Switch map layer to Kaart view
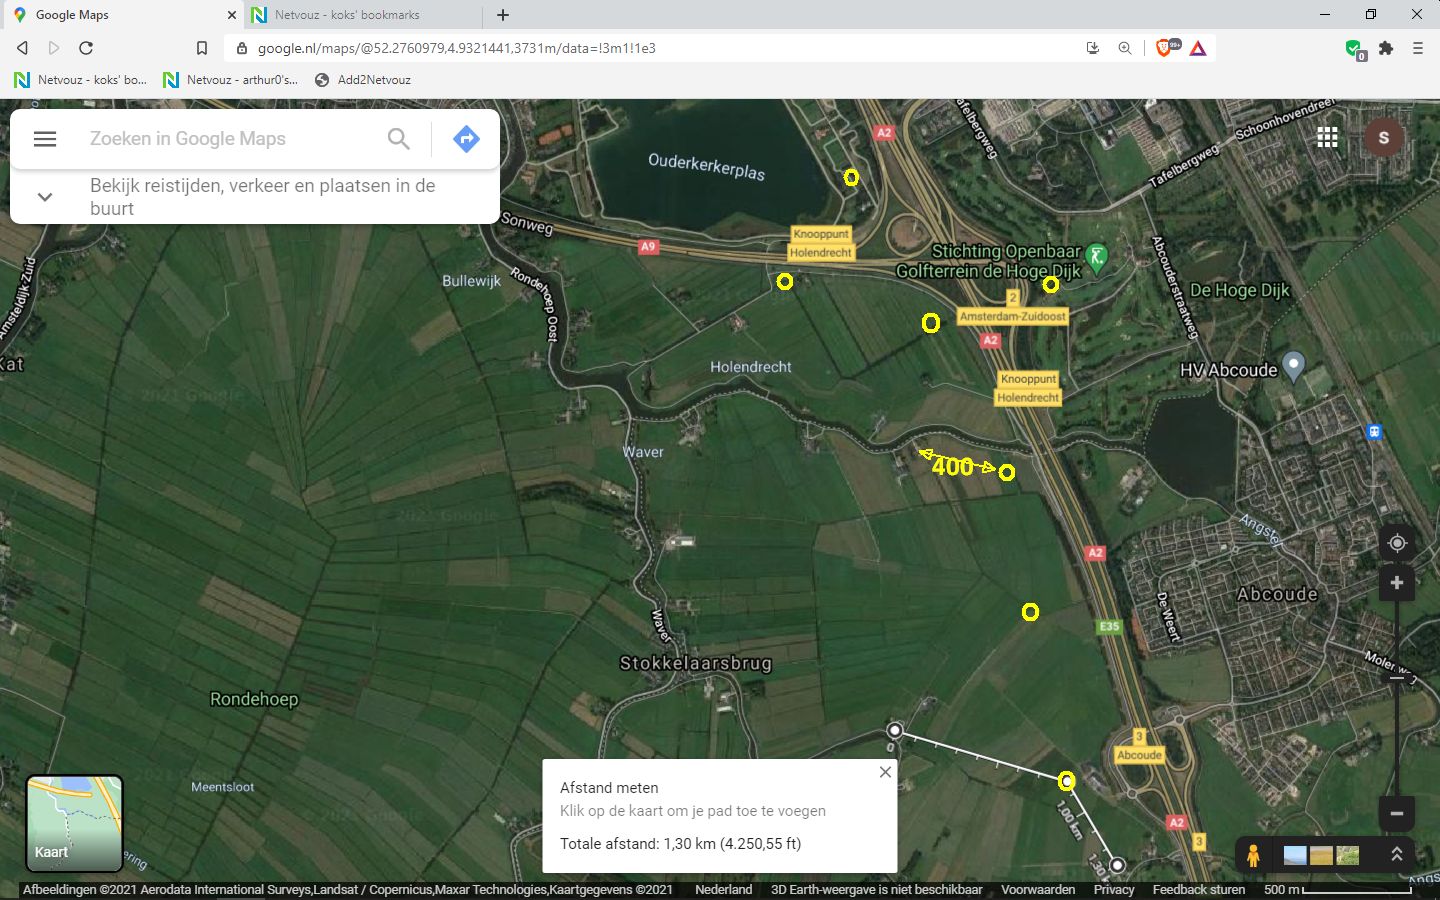Image resolution: width=1440 pixels, height=900 pixels. click(x=74, y=823)
